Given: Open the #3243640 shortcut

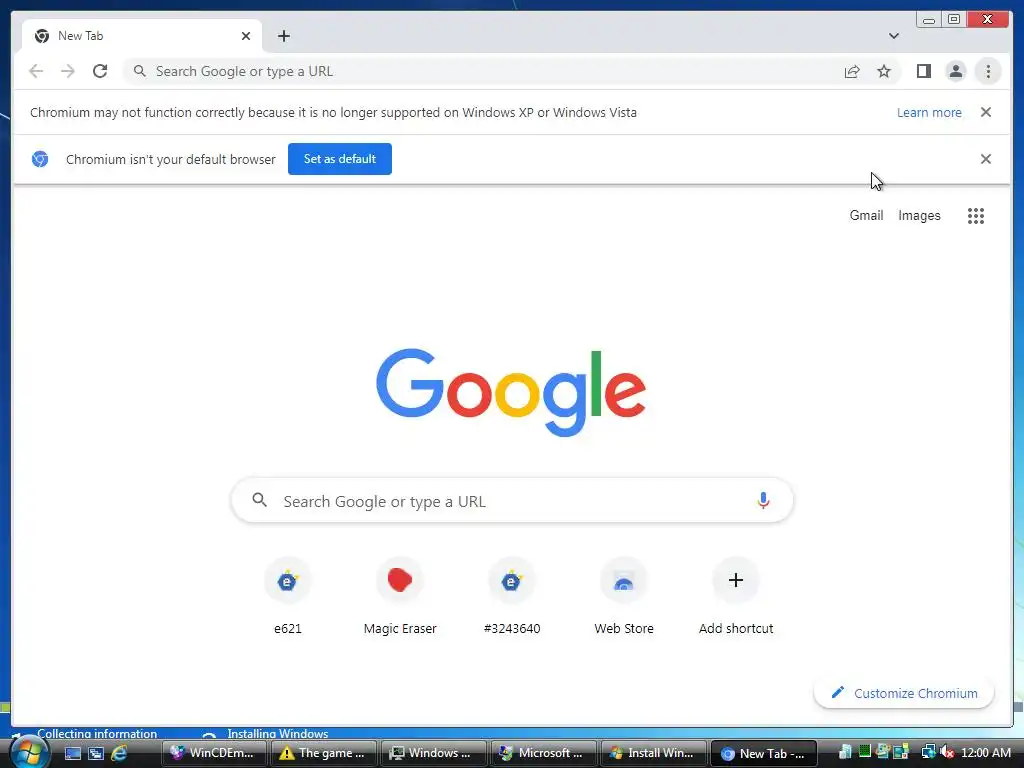Looking at the screenshot, I should click(x=512, y=596).
